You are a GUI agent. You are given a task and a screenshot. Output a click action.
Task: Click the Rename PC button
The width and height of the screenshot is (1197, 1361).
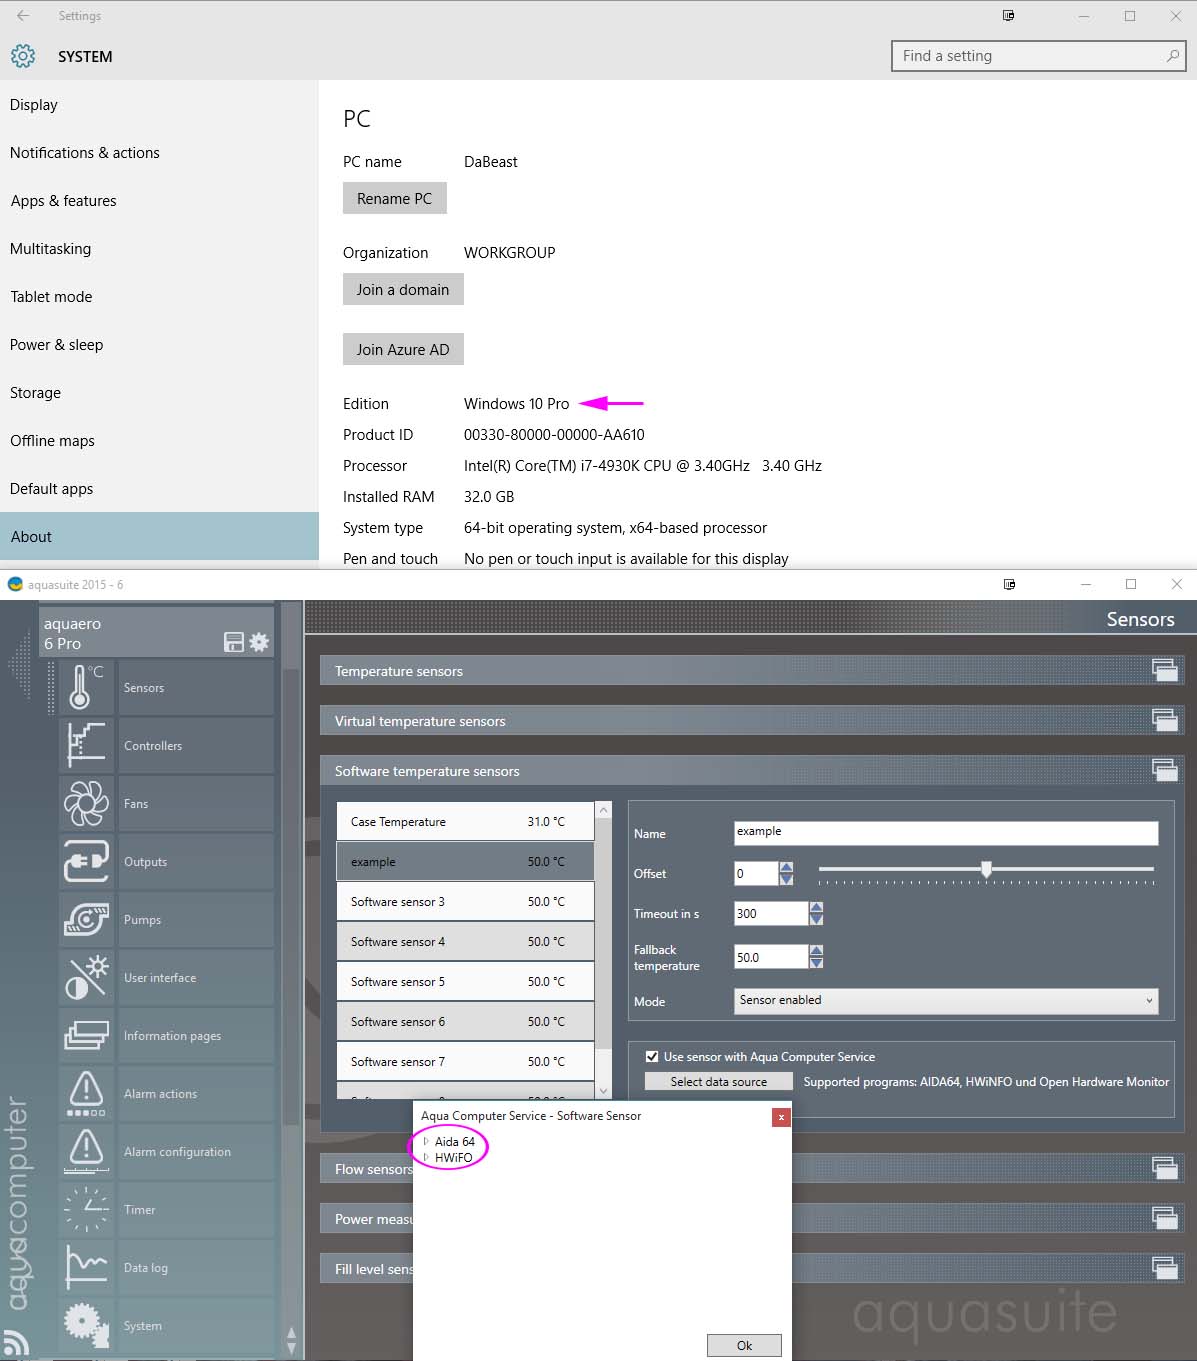394,198
